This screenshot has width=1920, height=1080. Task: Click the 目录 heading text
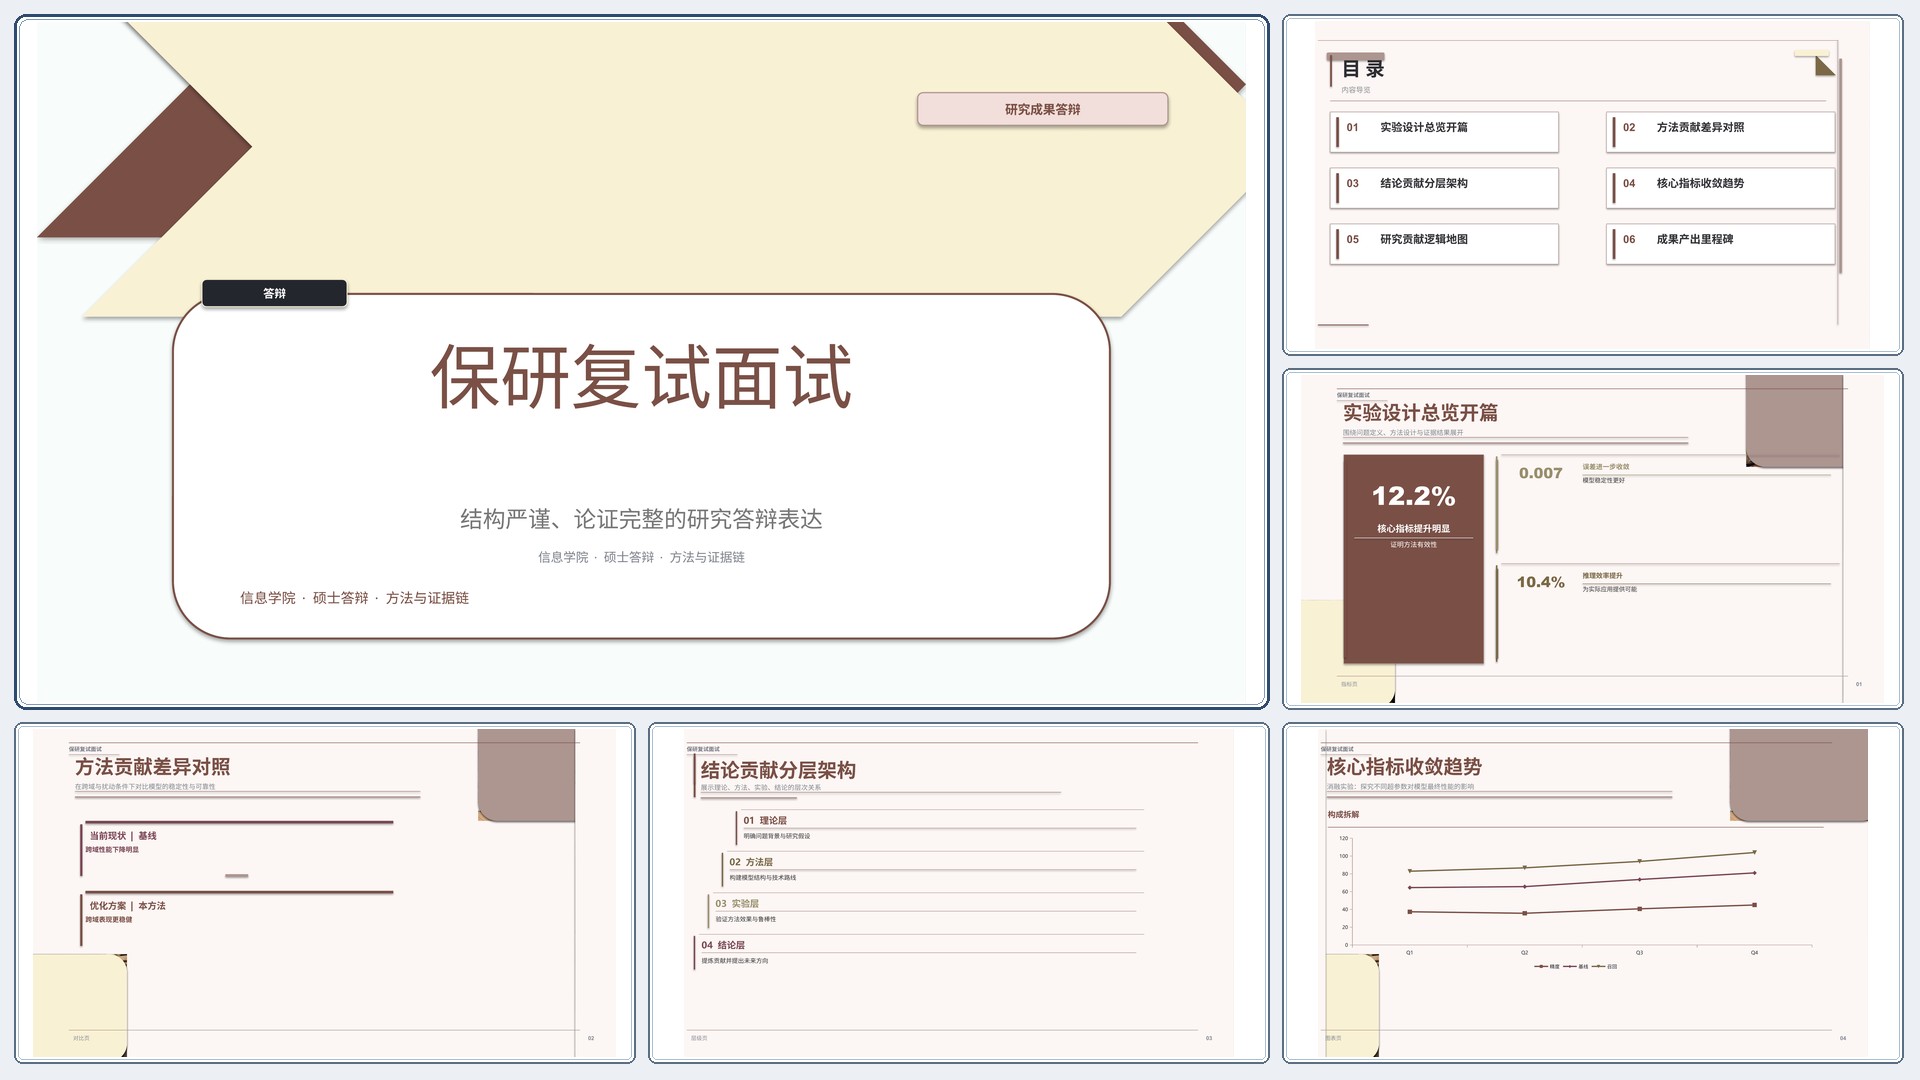coord(1362,69)
